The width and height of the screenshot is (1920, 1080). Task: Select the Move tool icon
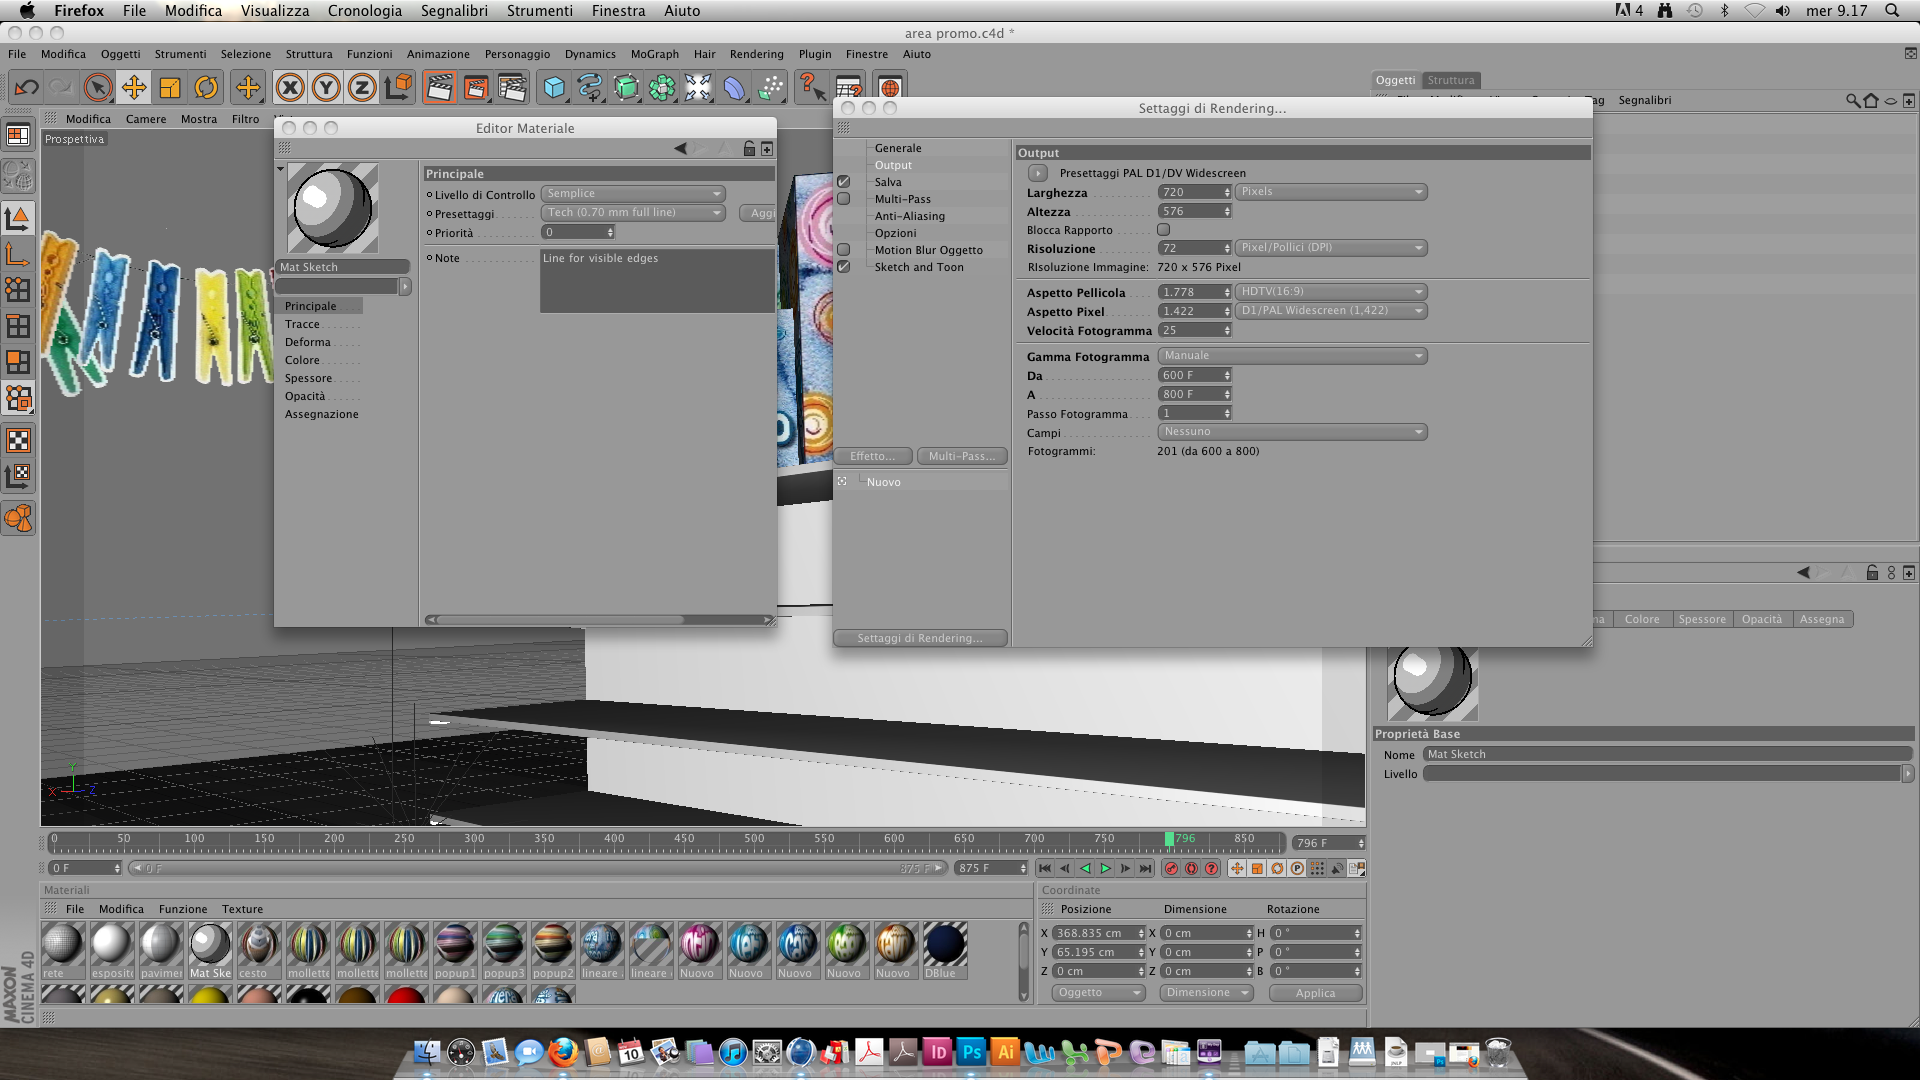[133, 88]
